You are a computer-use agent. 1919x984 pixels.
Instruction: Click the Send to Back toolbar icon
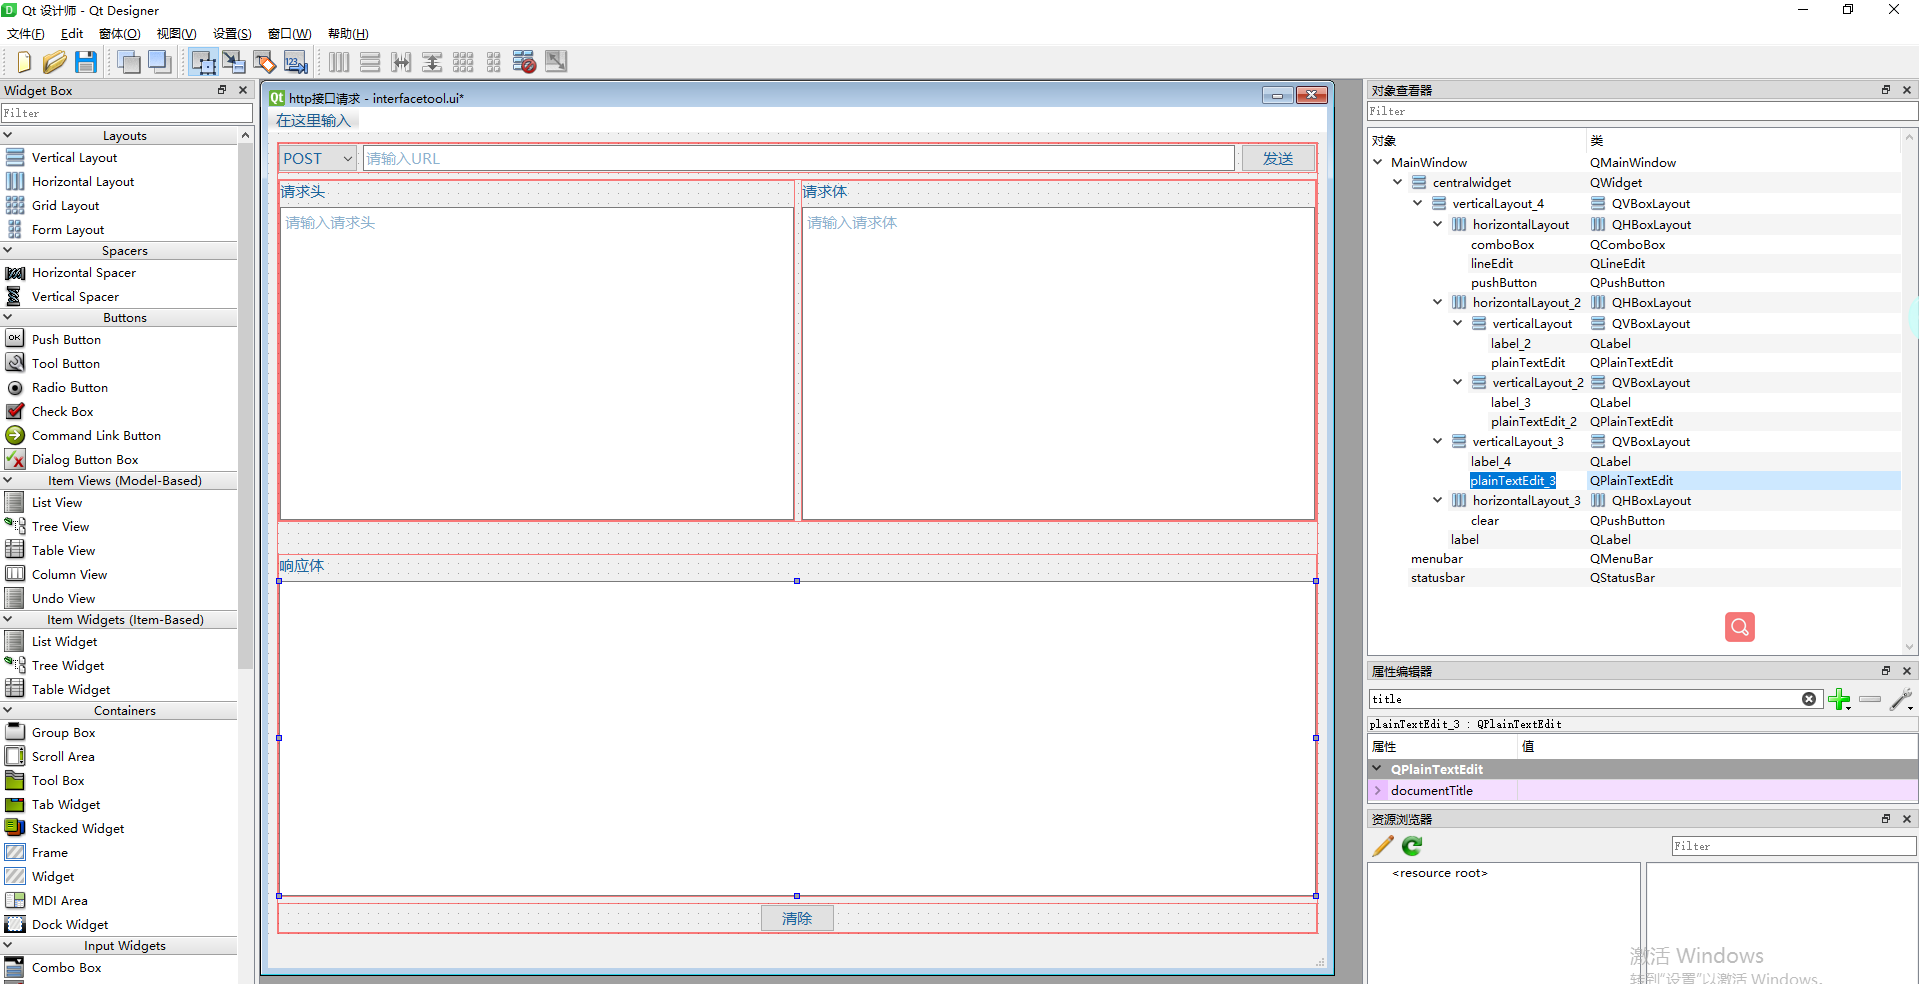click(x=128, y=62)
